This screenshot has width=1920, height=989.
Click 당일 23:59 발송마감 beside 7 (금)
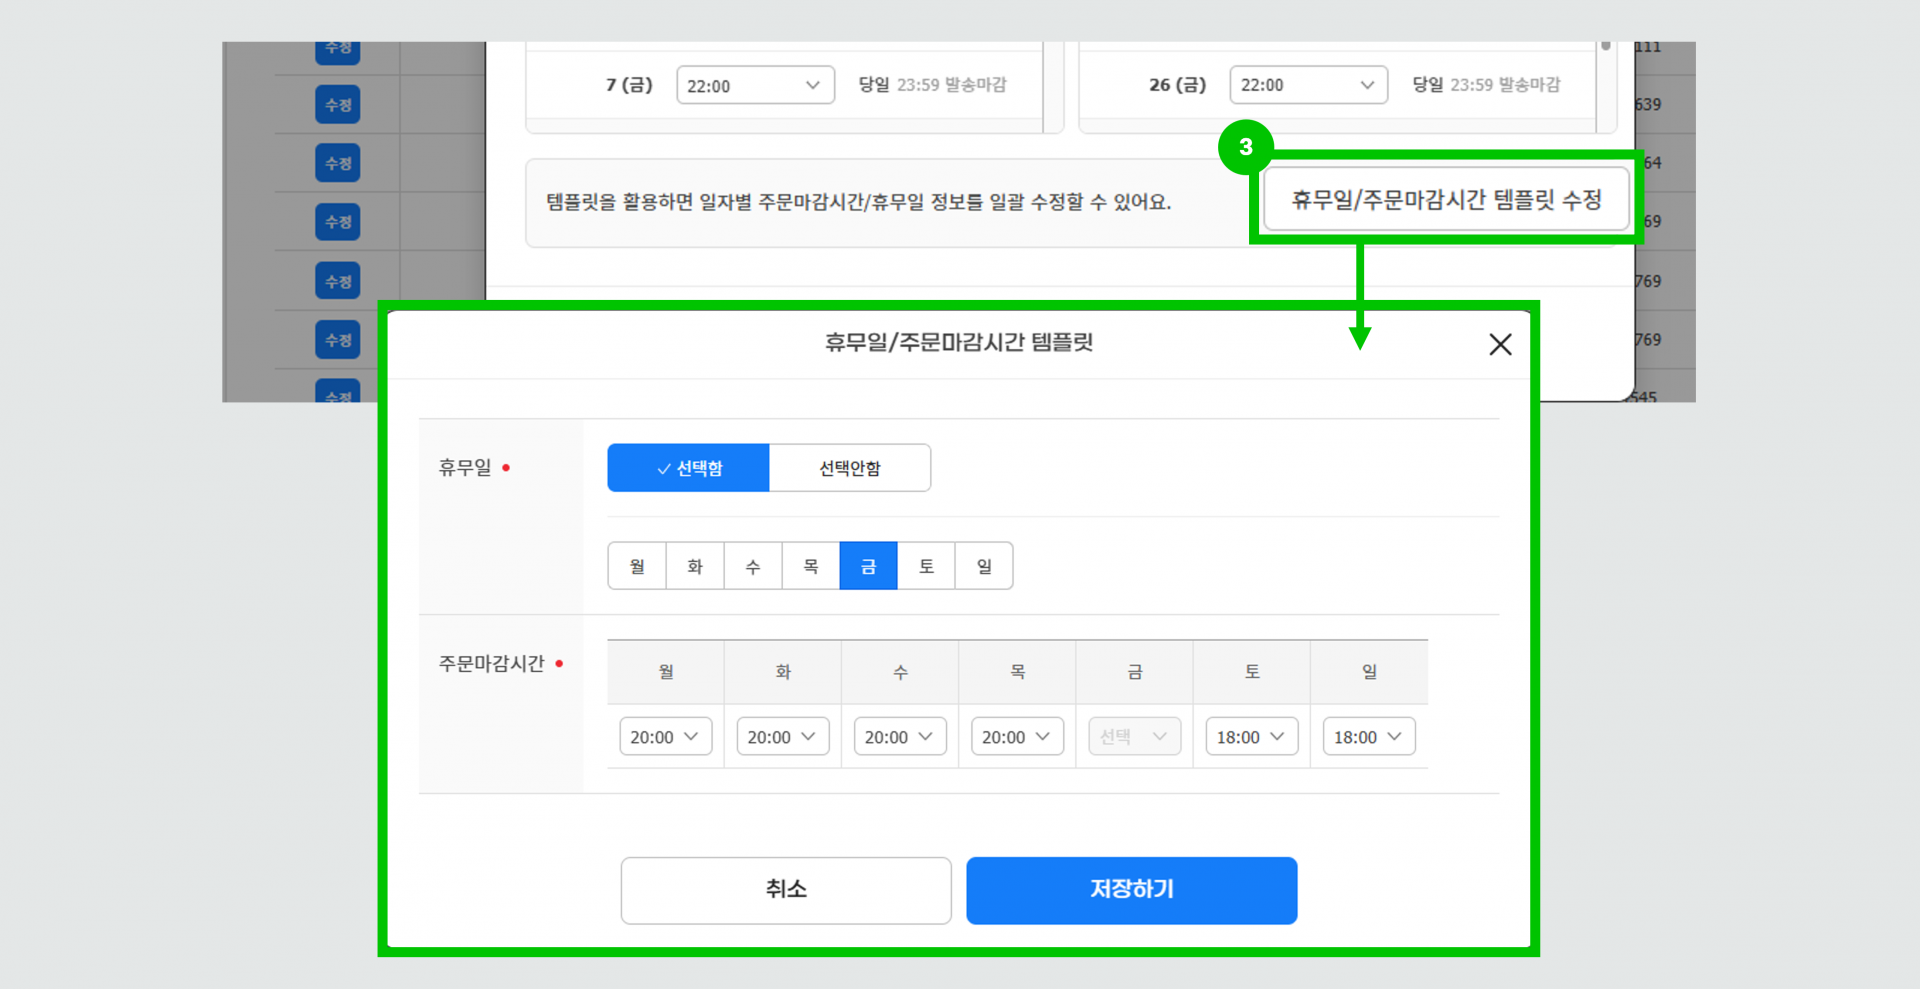932,85
